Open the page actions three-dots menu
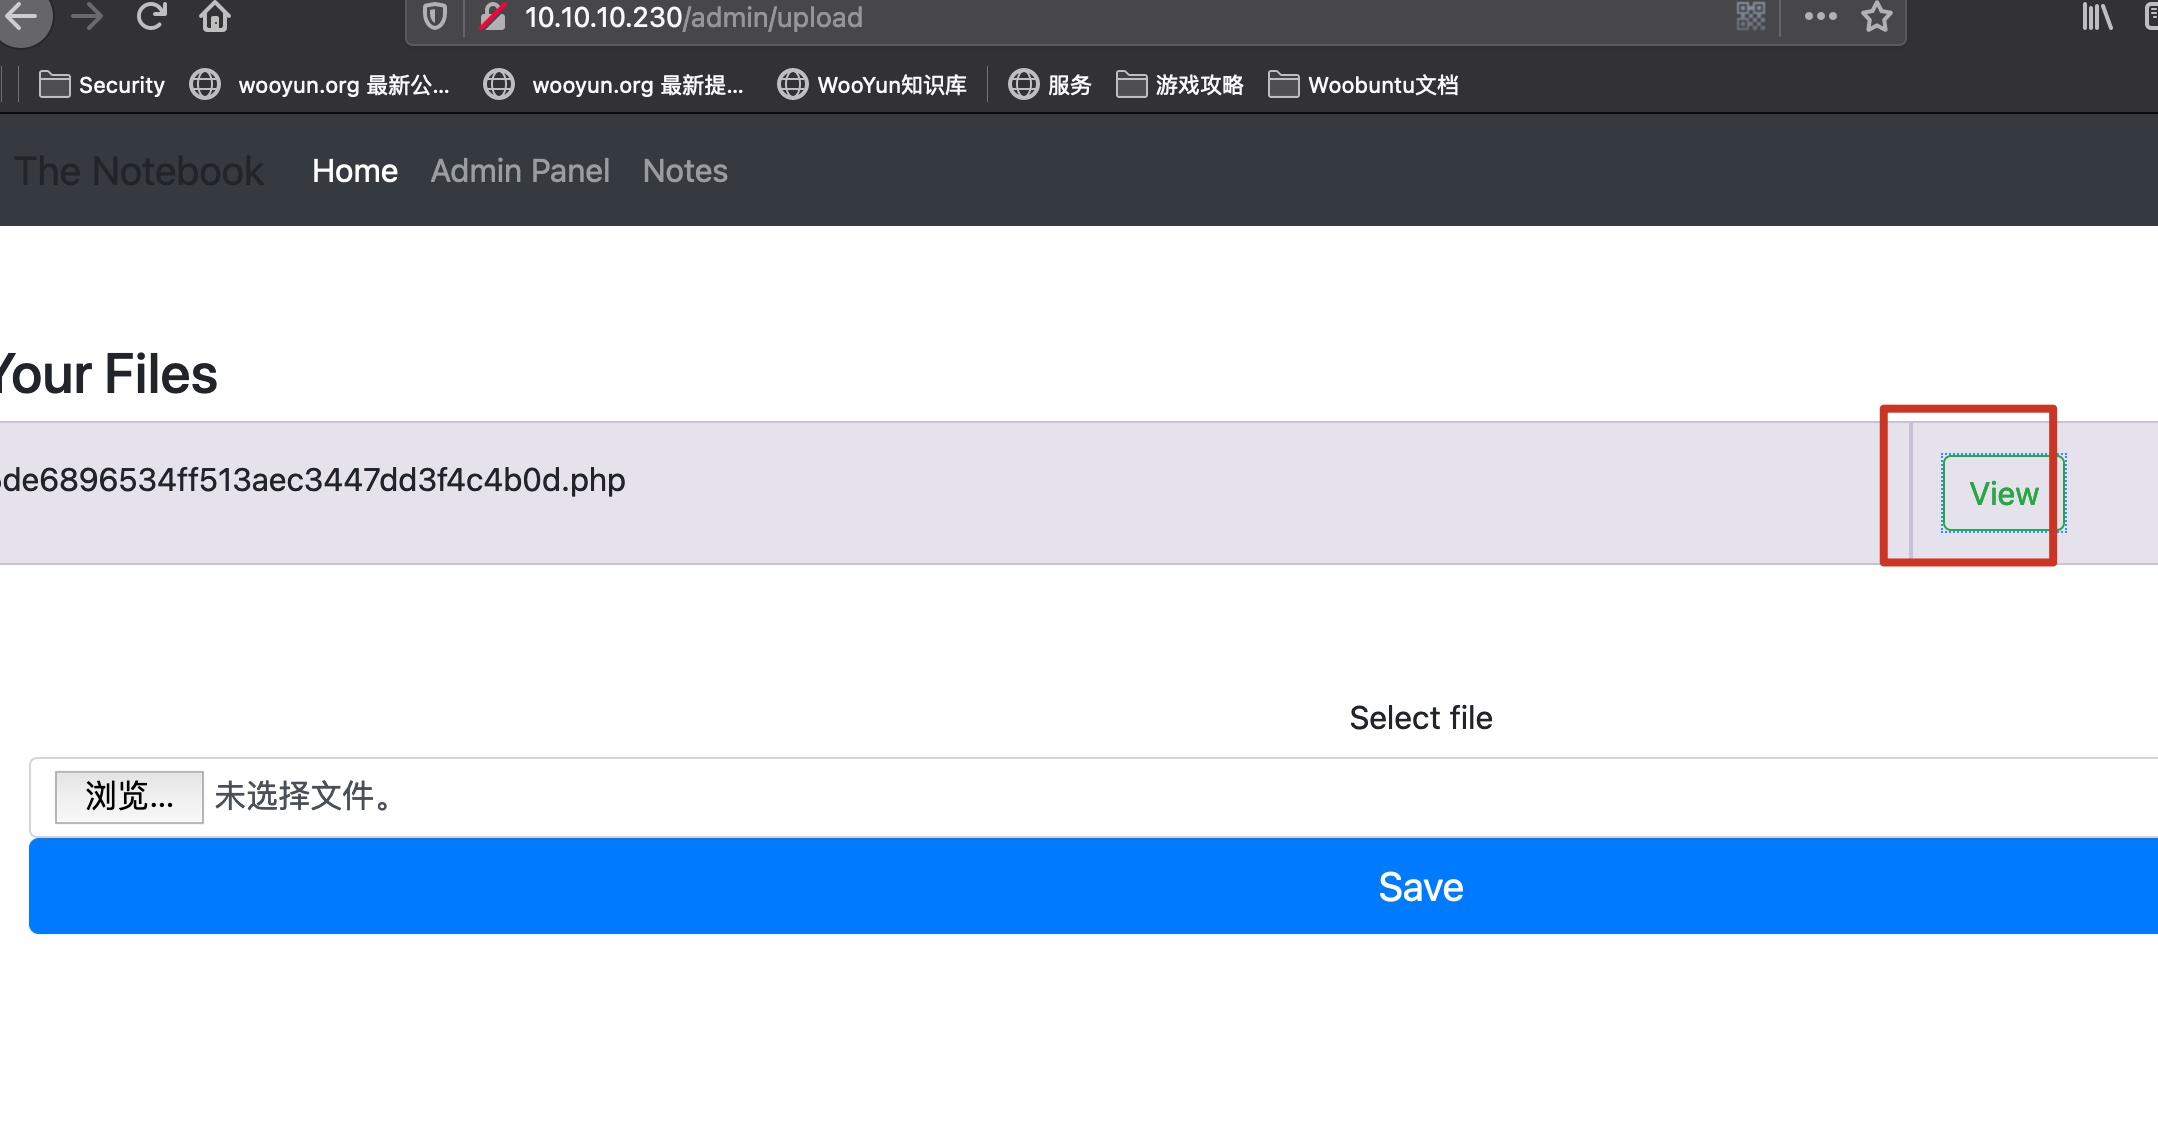2158x1136 pixels. [x=1820, y=17]
